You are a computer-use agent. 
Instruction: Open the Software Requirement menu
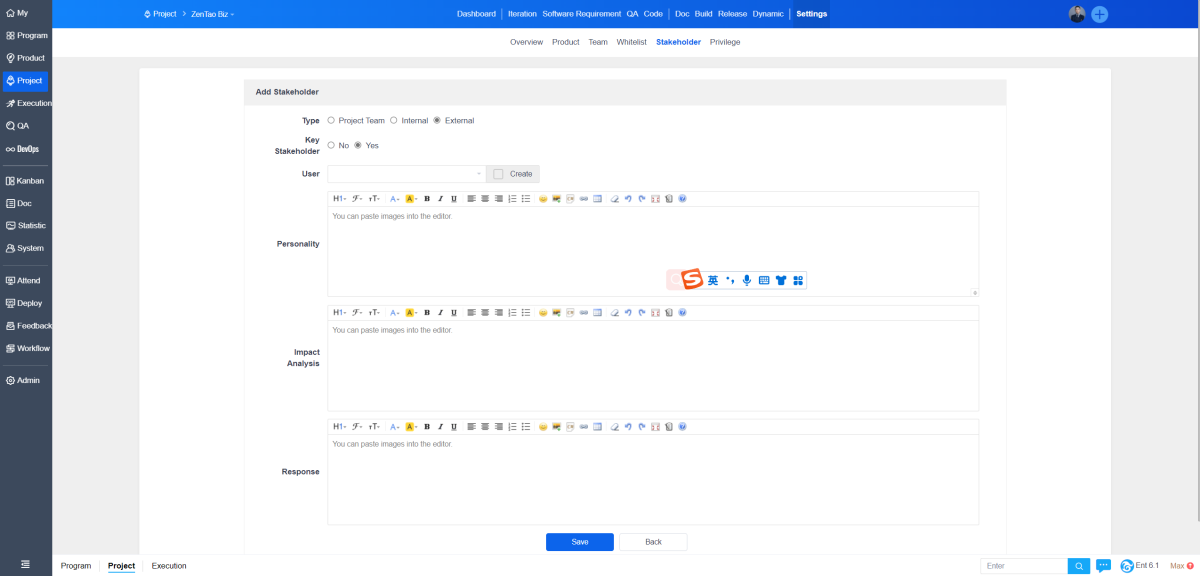(x=581, y=14)
